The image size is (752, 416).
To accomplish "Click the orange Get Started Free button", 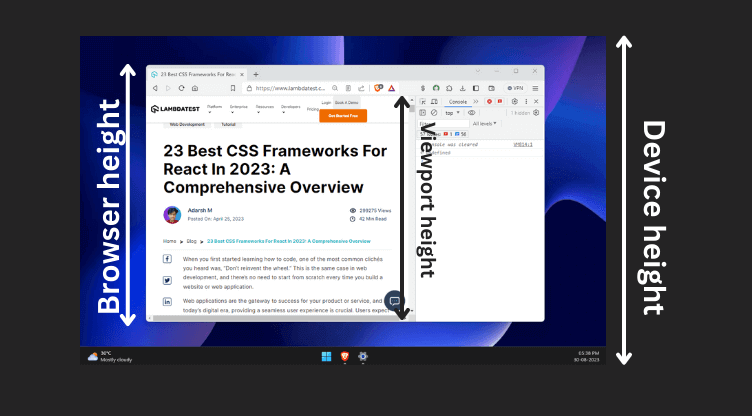I will pyautogui.click(x=343, y=116).
